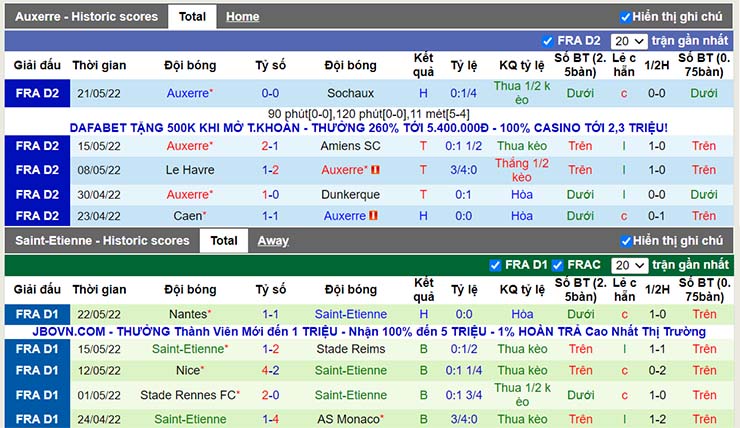Click 'Saint-Etienne - Historic scores' heading
Viewport: 740px width, 428px height.
[102, 241]
